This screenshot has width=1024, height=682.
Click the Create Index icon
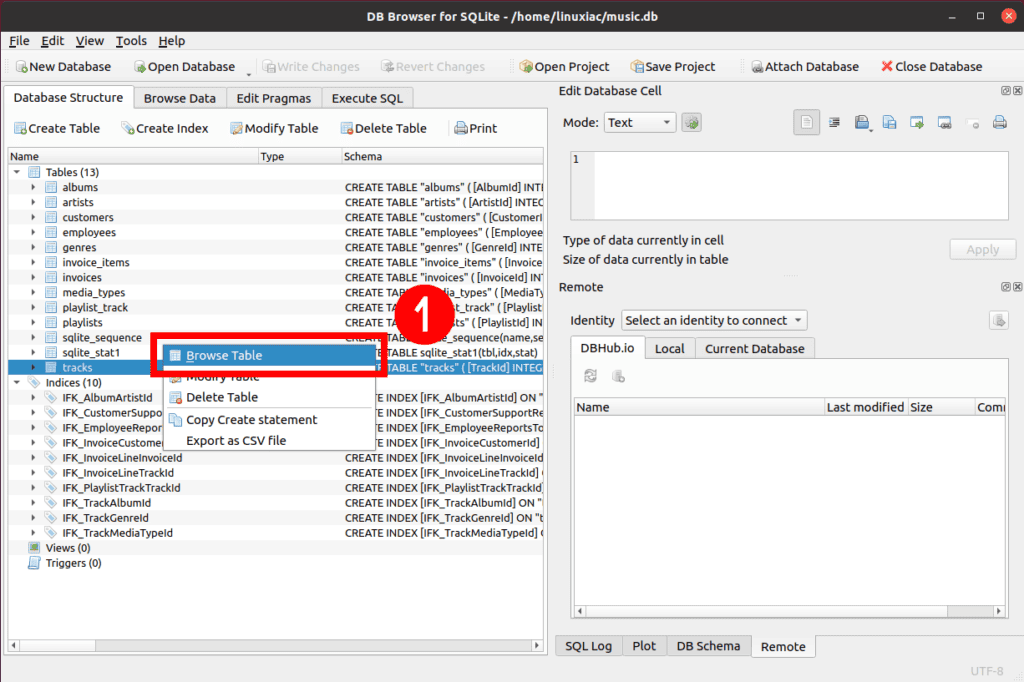coord(128,128)
